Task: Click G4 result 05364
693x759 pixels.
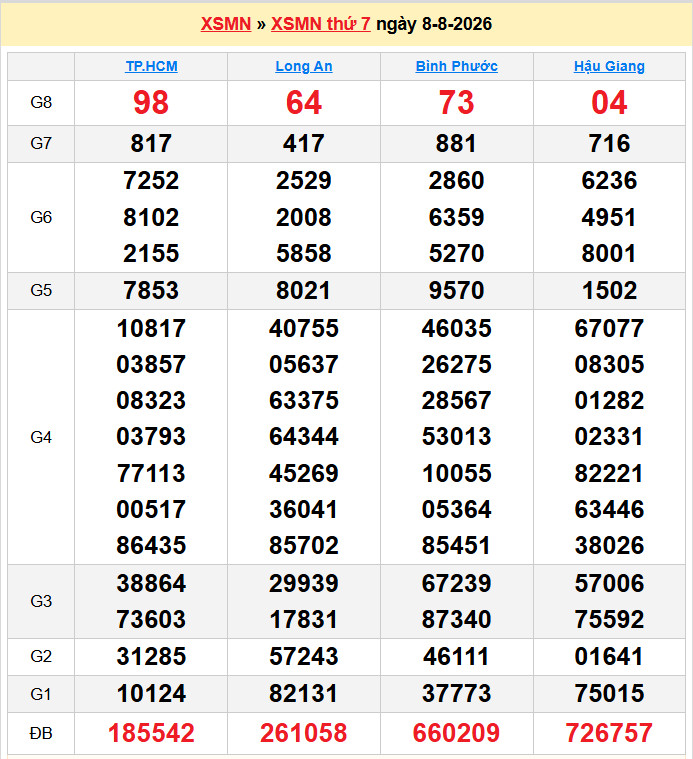Action: pos(456,509)
